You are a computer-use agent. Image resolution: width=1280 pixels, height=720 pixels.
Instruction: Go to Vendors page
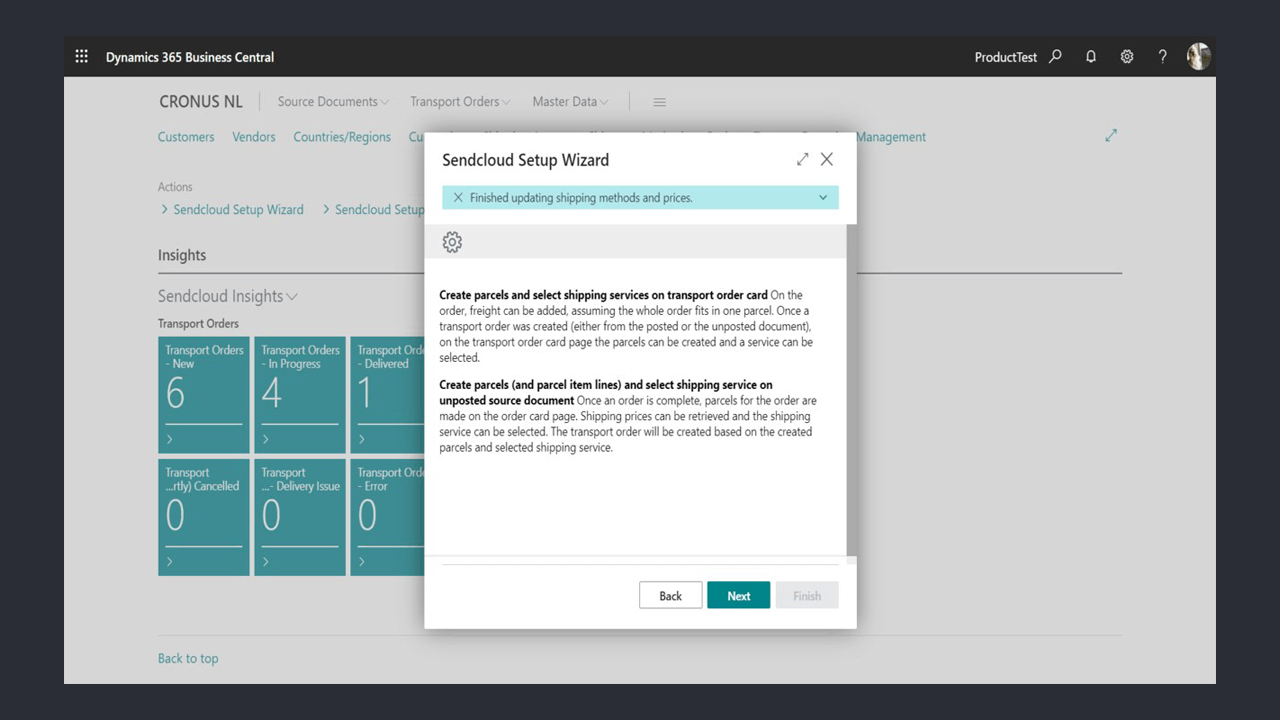click(x=254, y=137)
